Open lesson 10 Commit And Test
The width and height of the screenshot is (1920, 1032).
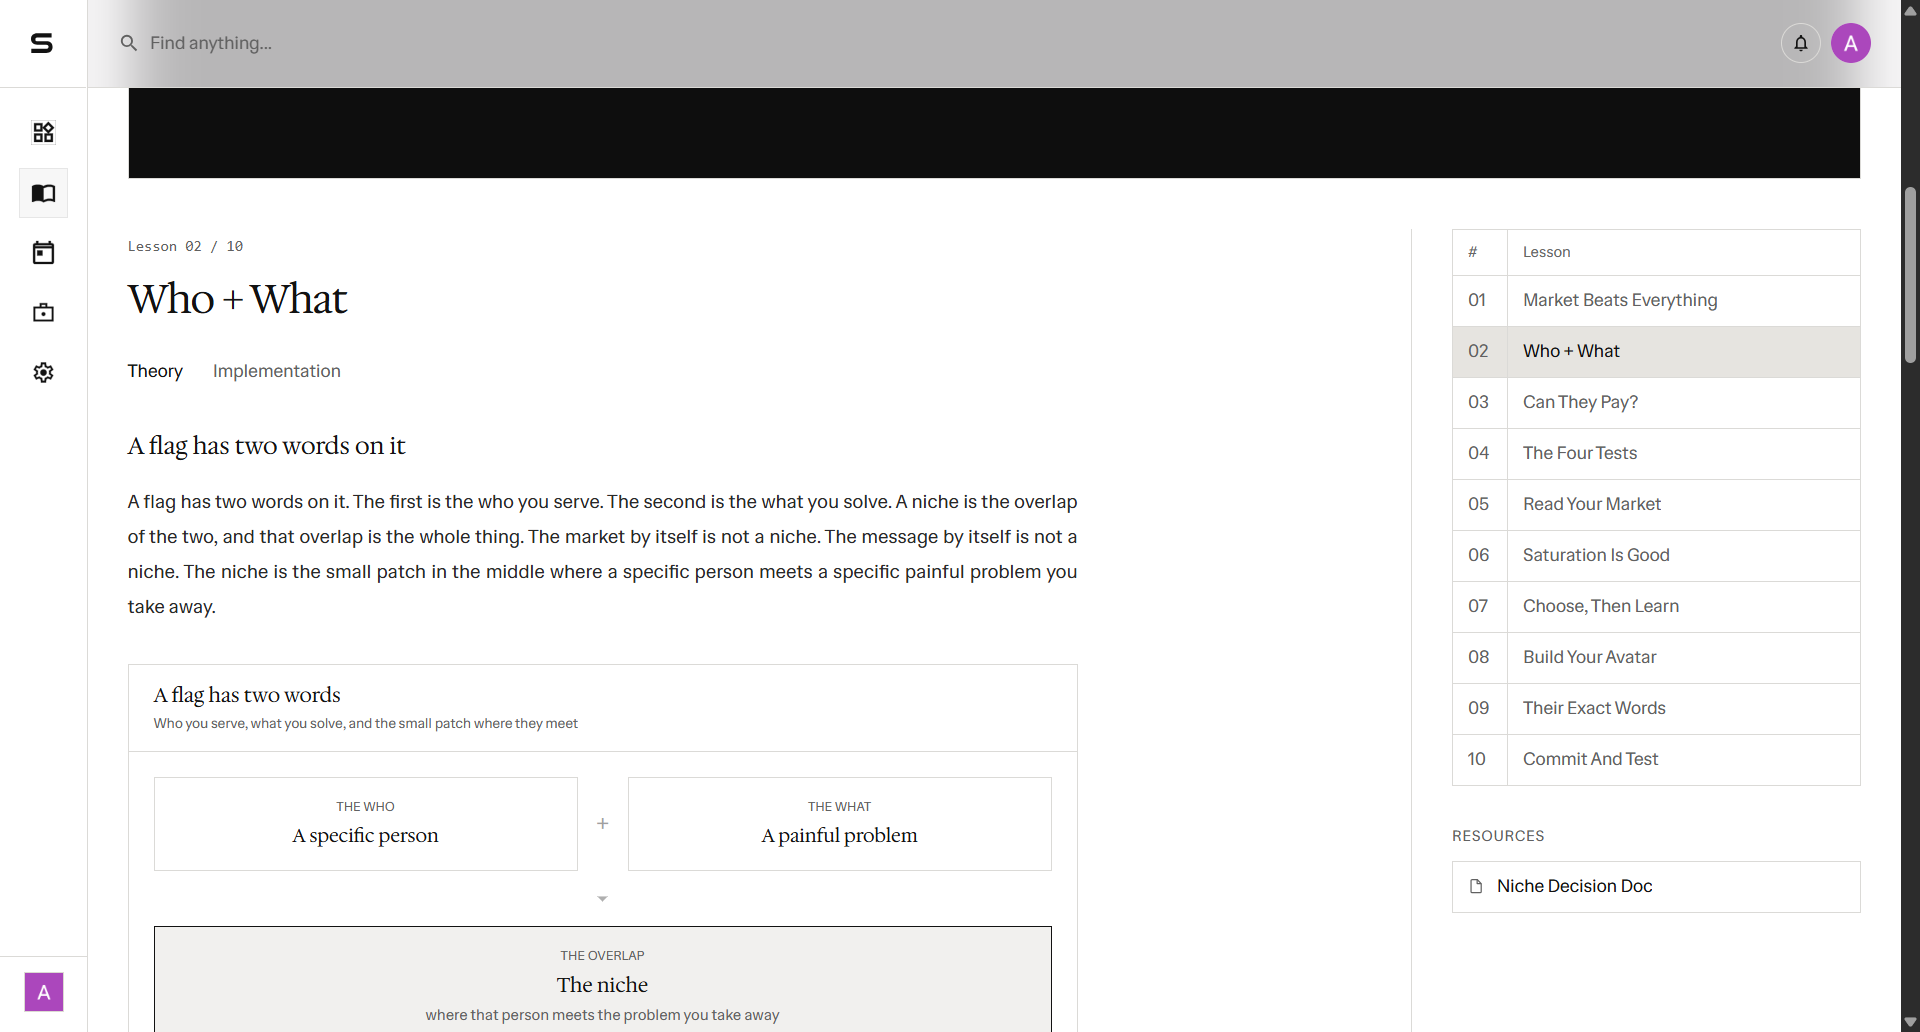pyautogui.click(x=1656, y=759)
